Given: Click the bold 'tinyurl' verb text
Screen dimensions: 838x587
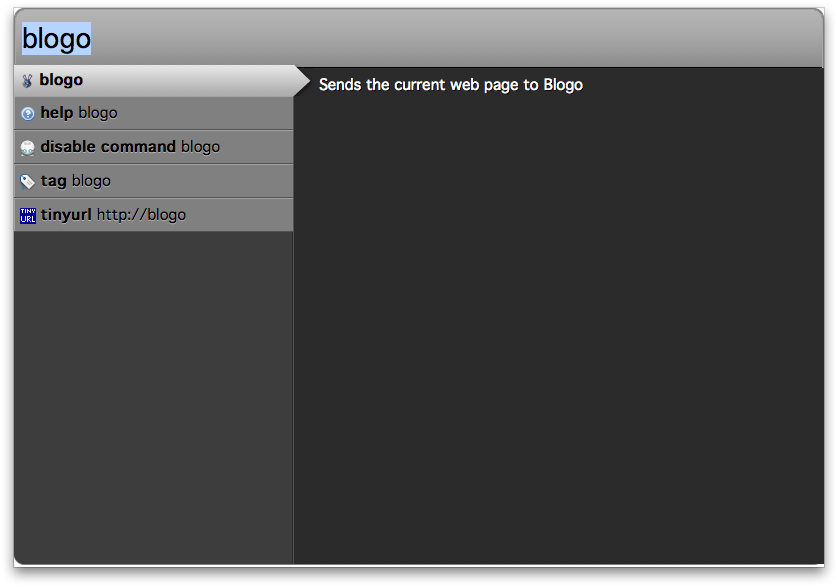Looking at the screenshot, I should point(66,215).
